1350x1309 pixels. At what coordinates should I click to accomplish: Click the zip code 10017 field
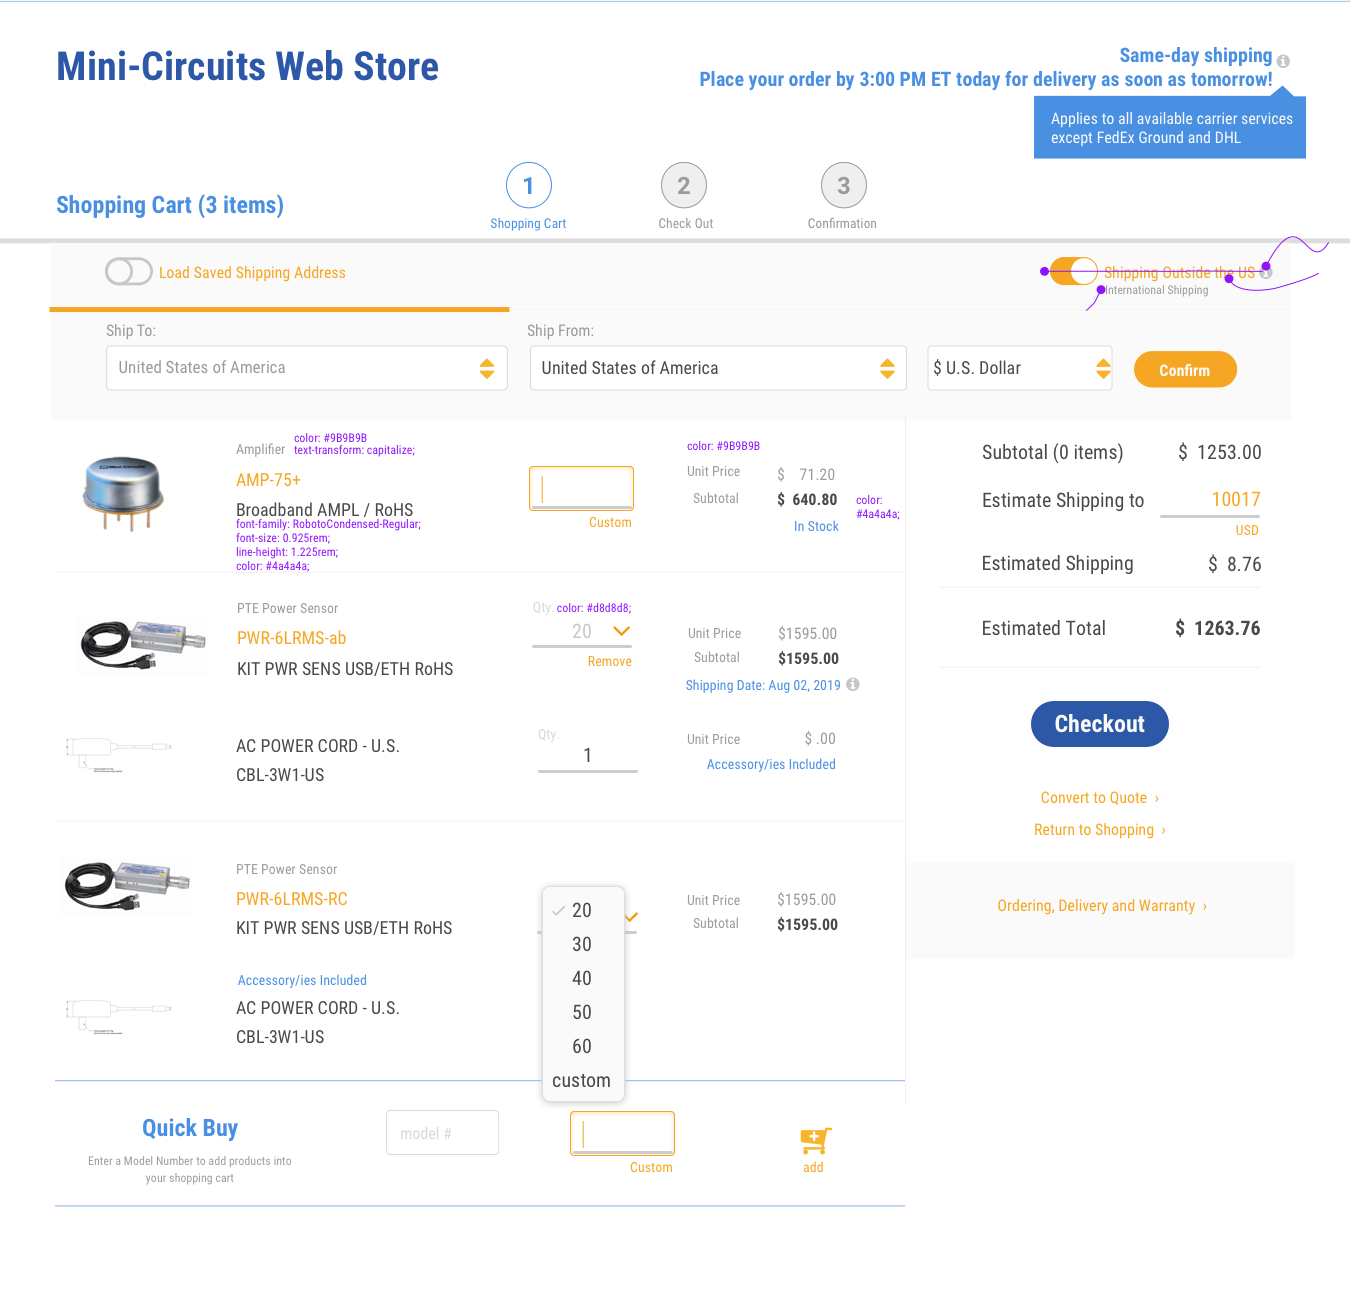(x=1210, y=500)
